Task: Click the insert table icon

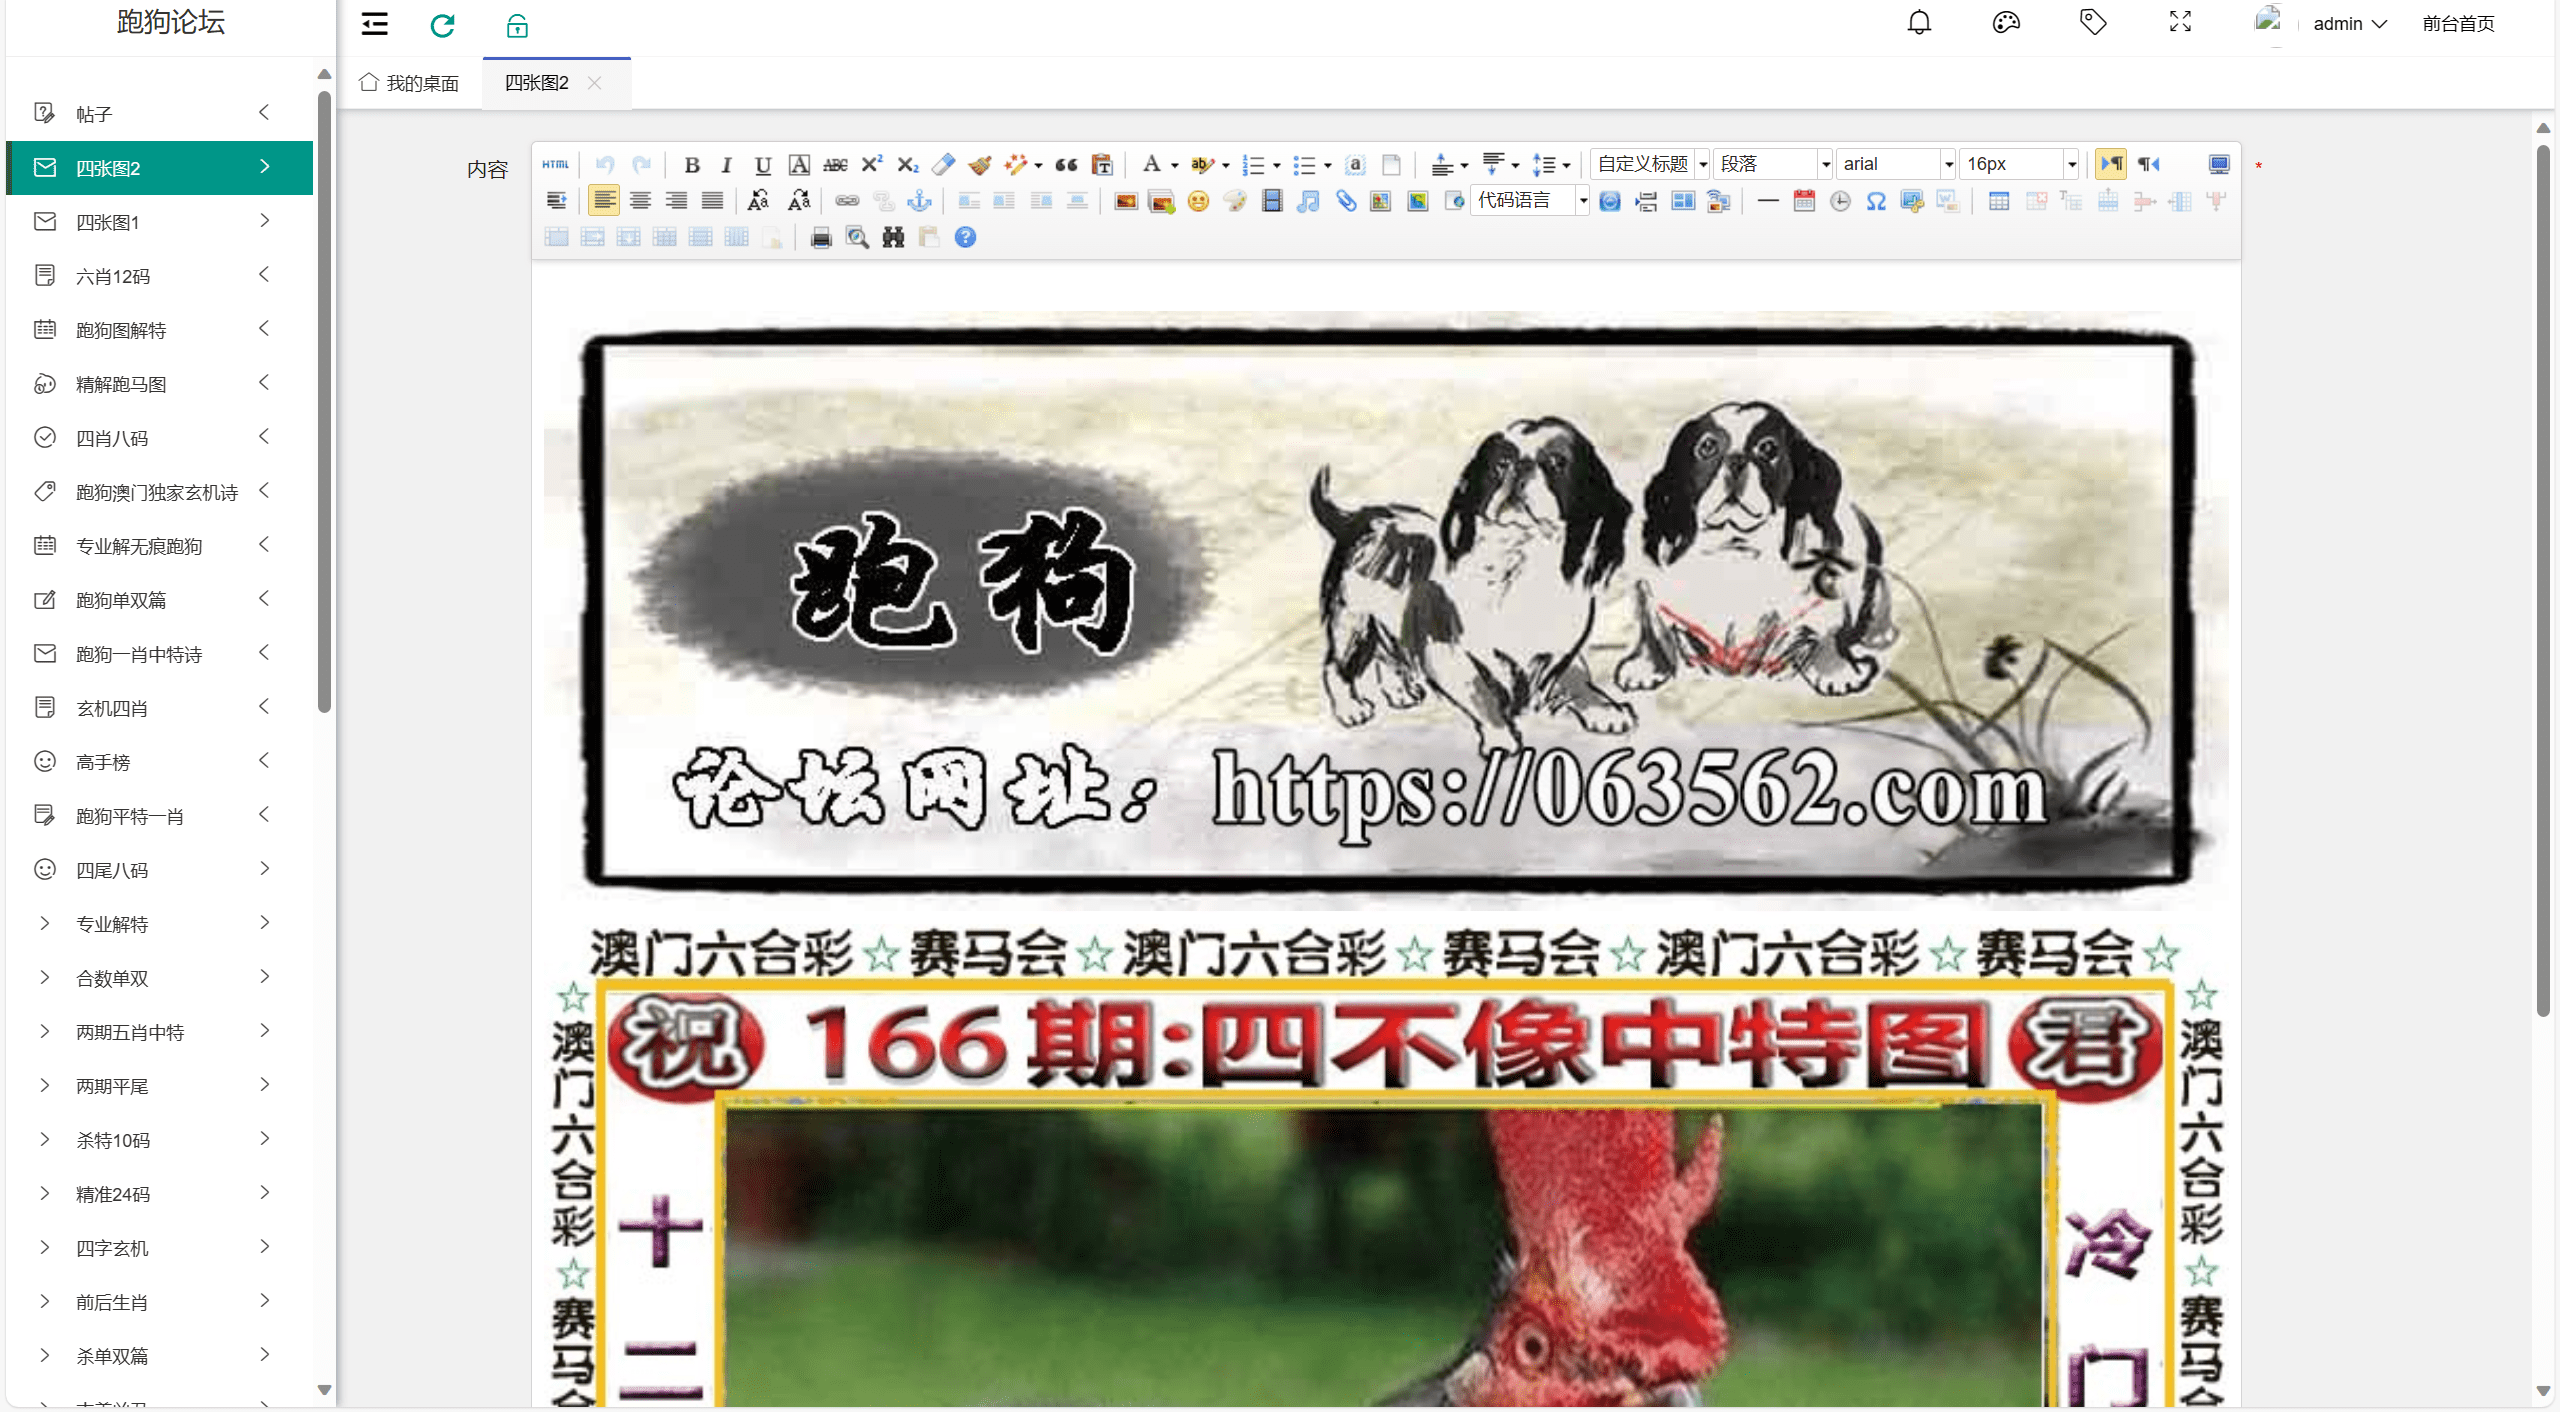Action: 1998,201
